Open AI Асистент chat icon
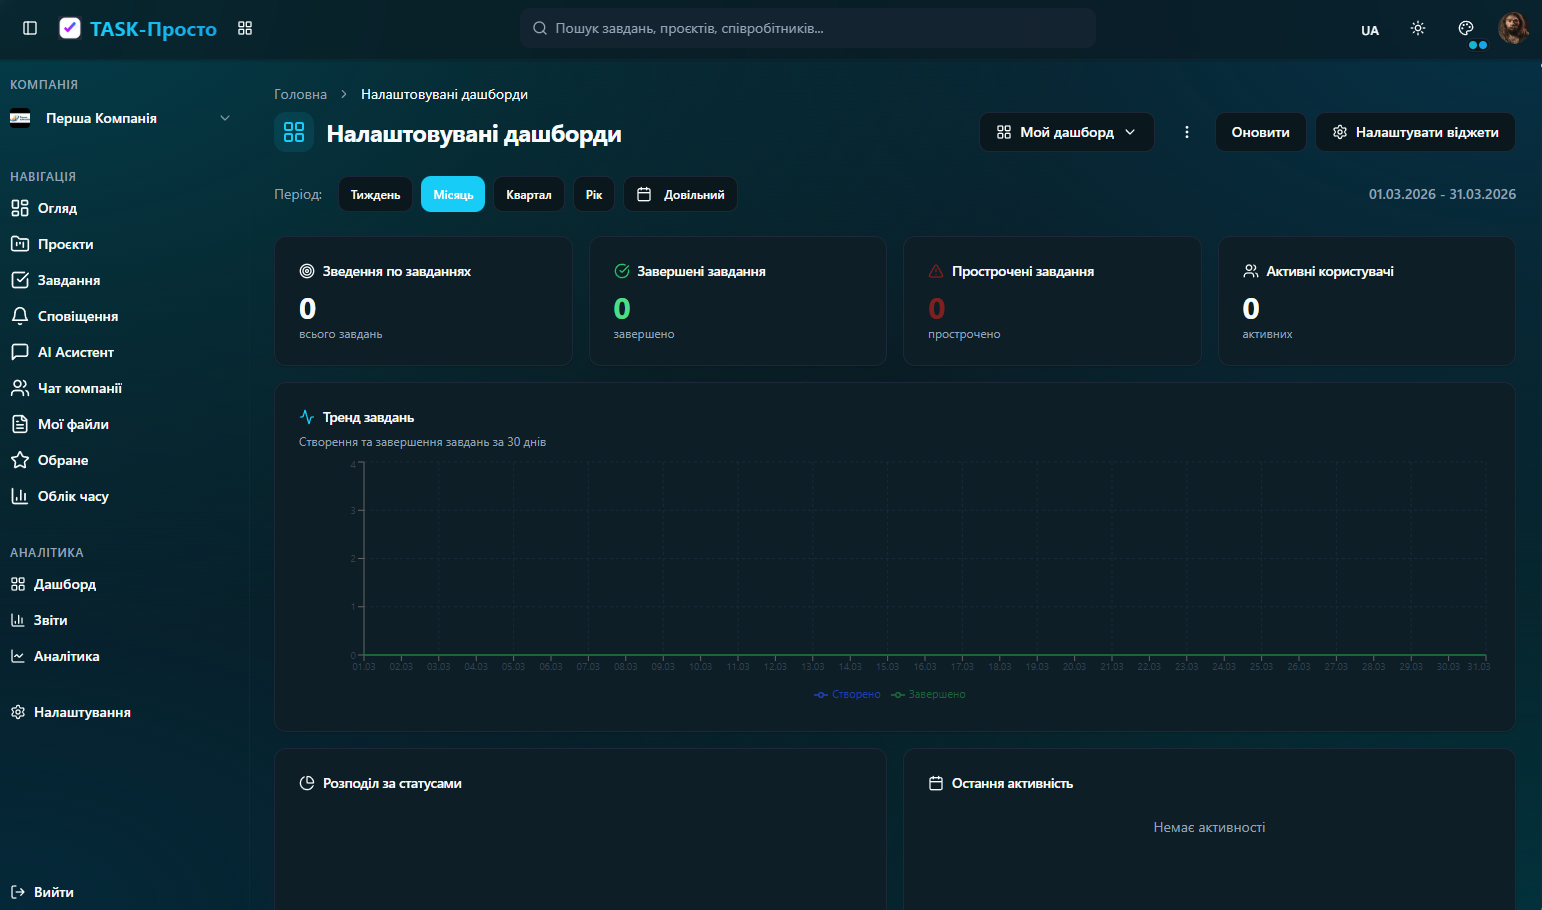Viewport: 1542px width, 910px height. click(x=20, y=352)
